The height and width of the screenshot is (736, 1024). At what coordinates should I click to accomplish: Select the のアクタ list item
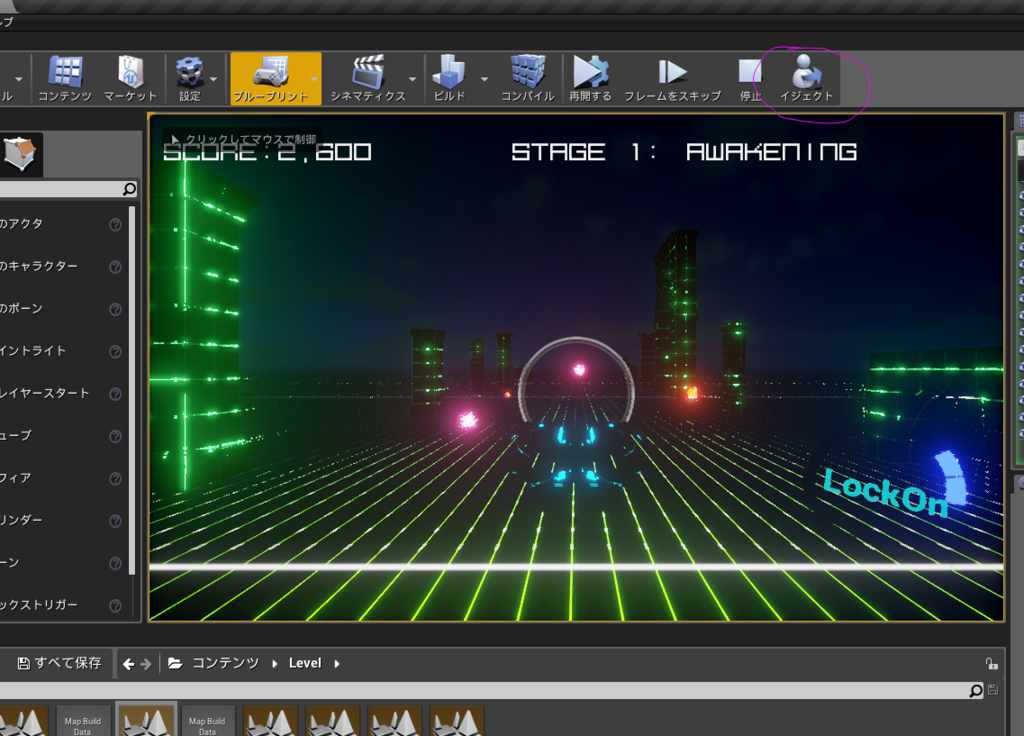tap(64, 224)
